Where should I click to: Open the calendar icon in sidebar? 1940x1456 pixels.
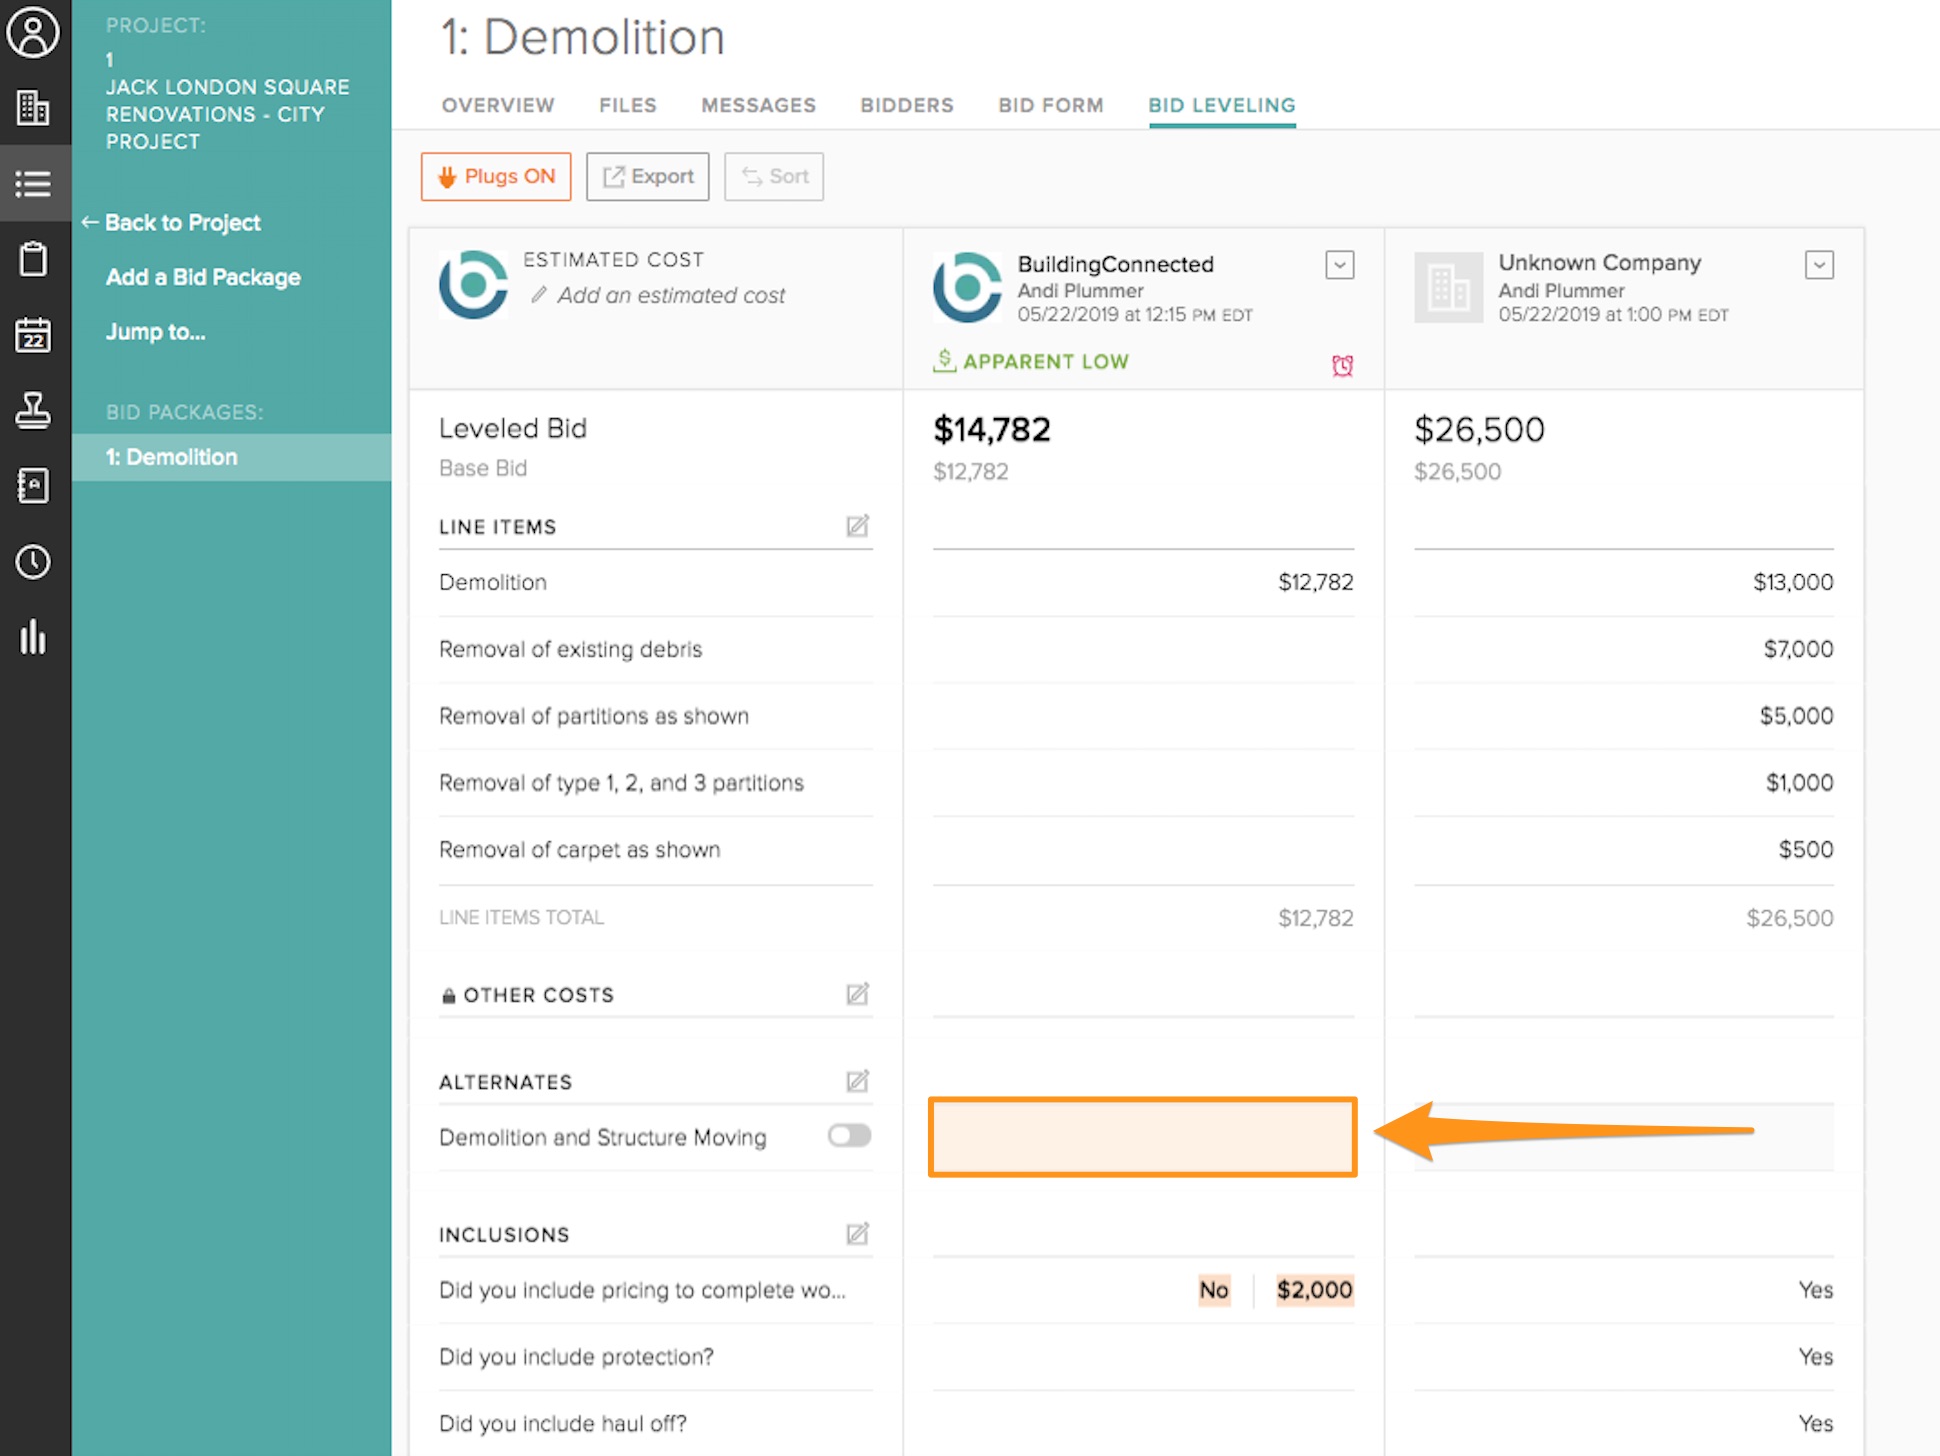33,335
